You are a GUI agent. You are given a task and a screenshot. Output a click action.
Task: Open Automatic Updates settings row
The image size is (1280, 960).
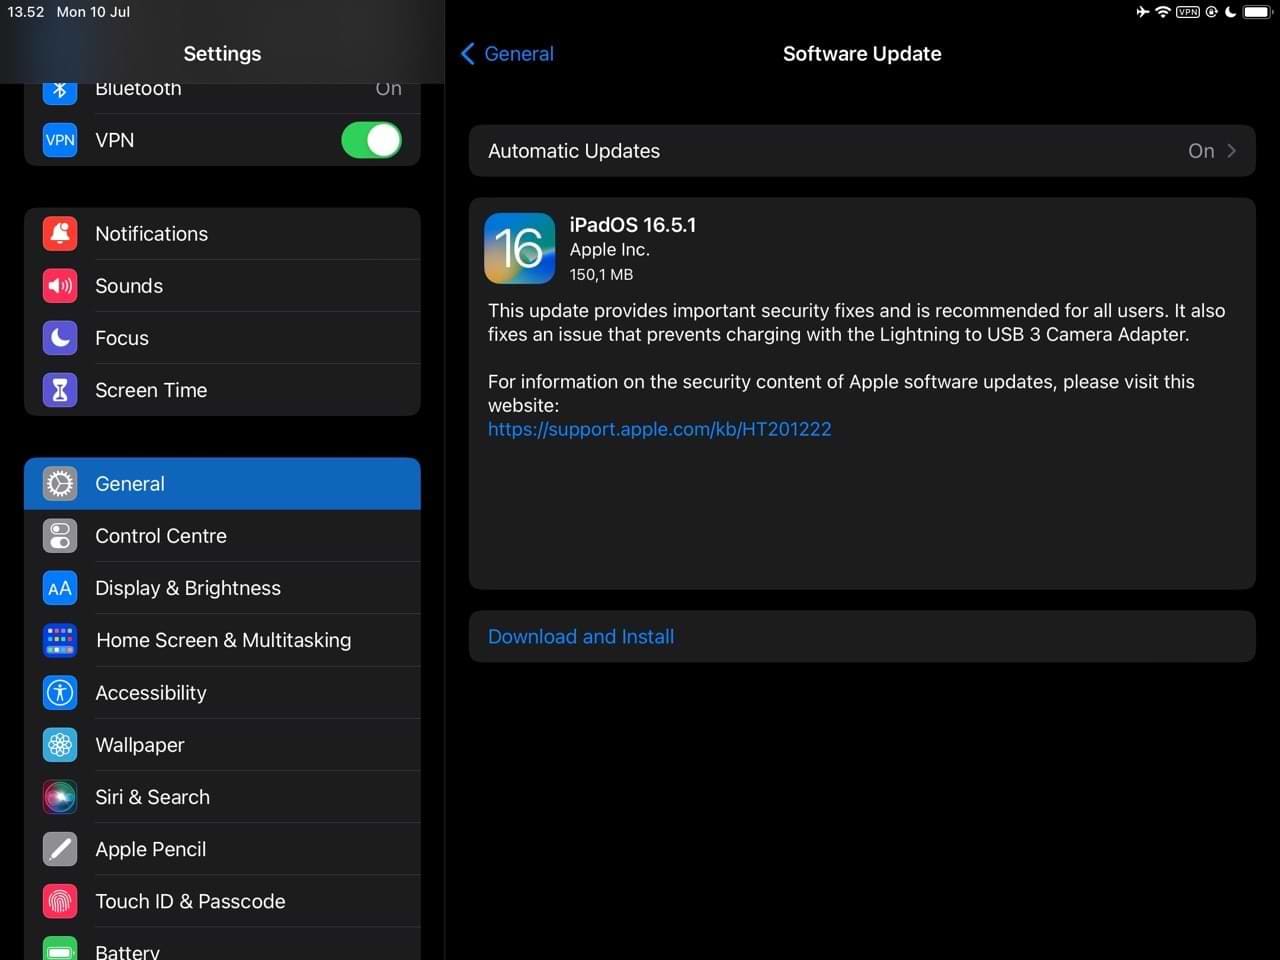pyautogui.click(x=862, y=151)
